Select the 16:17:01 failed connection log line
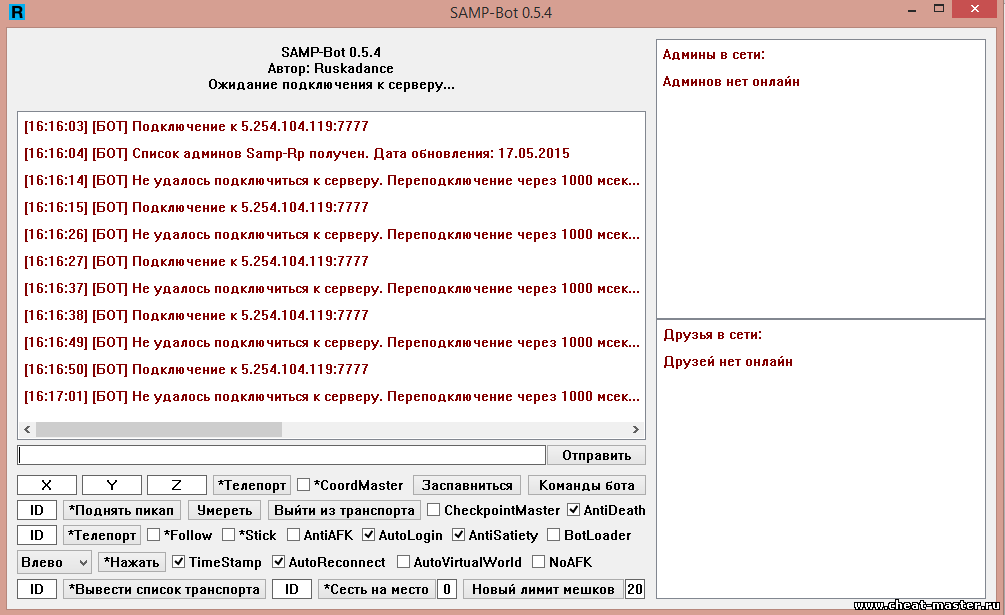 tap(331, 396)
